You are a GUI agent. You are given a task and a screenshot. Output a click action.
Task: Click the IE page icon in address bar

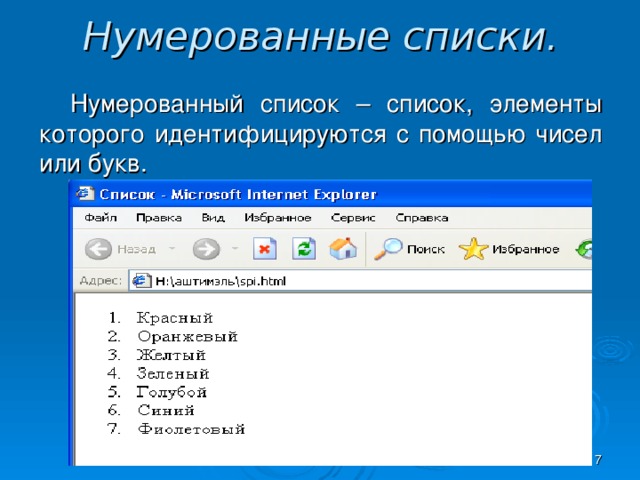[x=141, y=281]
